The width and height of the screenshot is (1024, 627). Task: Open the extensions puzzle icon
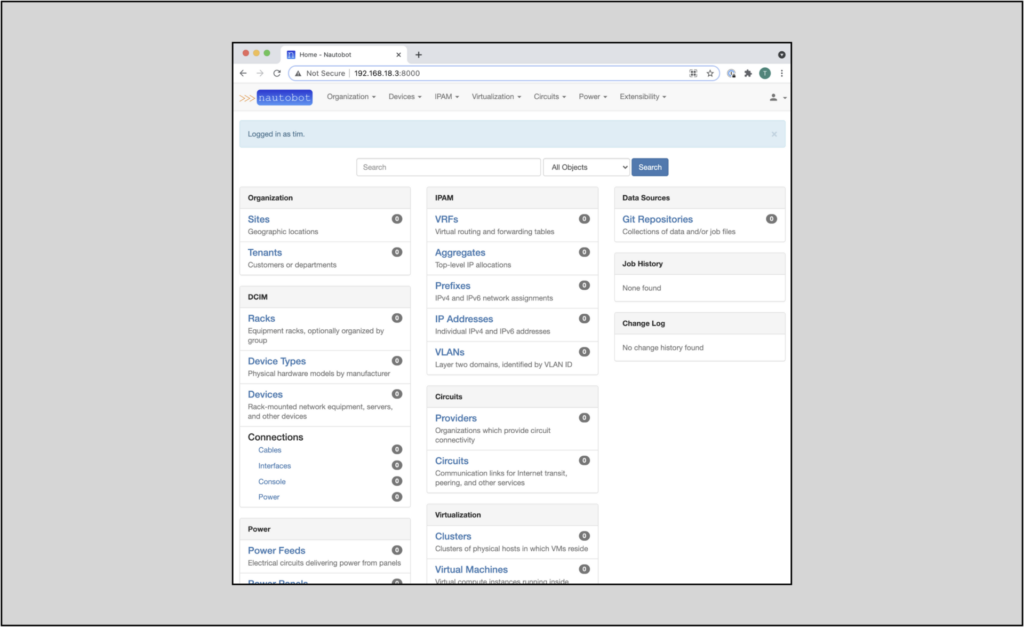click(748, 73)
